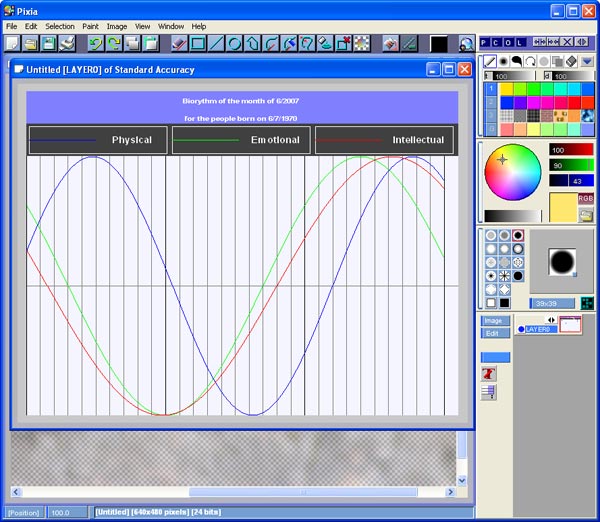This screenshot has width=600, height=522.
Task: Select the circle shape tool
Action: 233,43
